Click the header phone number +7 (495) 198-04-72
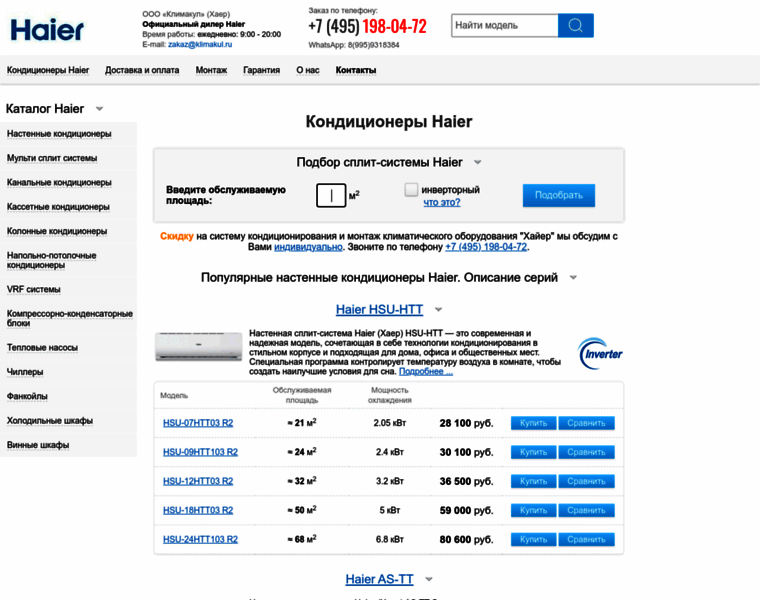 tap(367, 26)
